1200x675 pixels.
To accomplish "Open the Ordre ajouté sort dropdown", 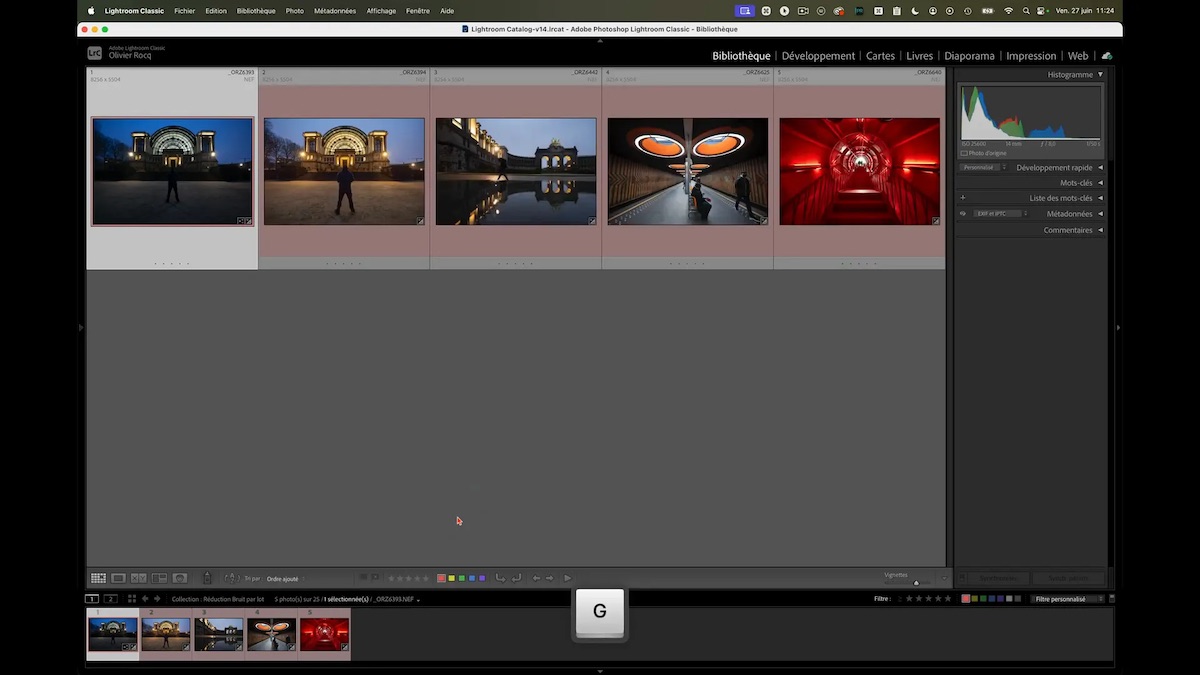I will [284, 579].
